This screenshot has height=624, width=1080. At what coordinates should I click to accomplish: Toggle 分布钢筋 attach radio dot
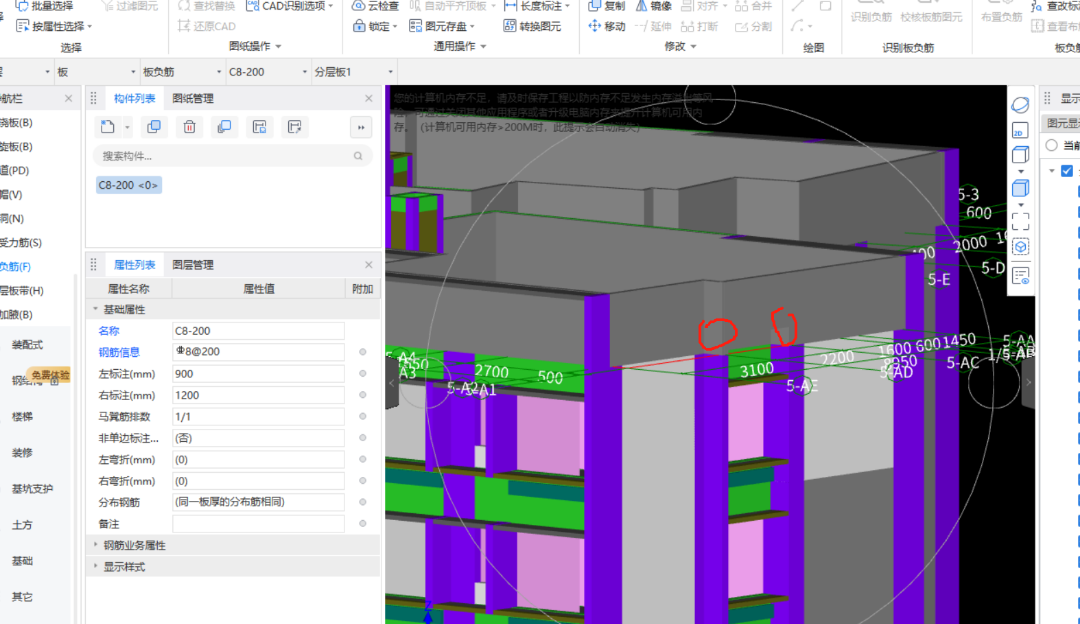click(362, 502)
